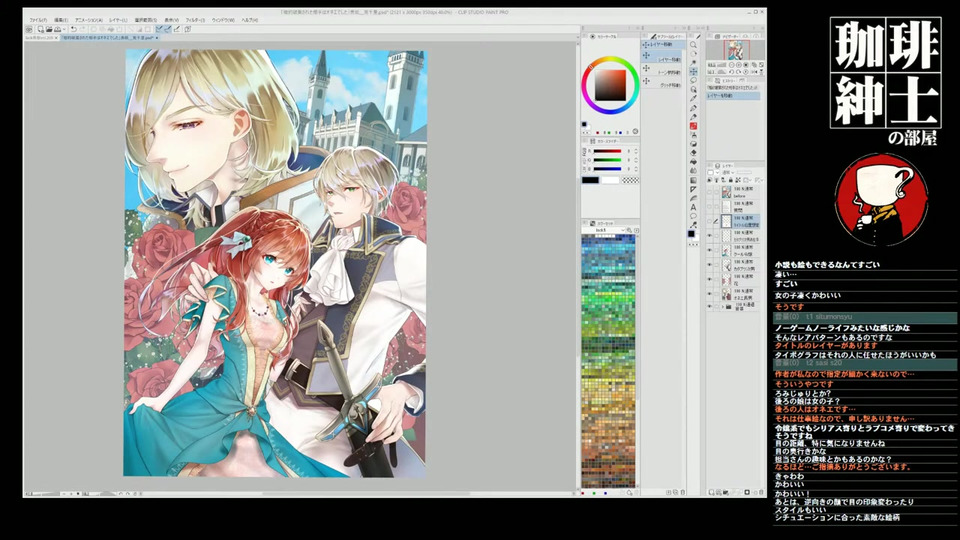The height and width of the screenshot is (540, 960).
Task: Click the transparent checkered color swatch
Action: (x=631, y=180)
